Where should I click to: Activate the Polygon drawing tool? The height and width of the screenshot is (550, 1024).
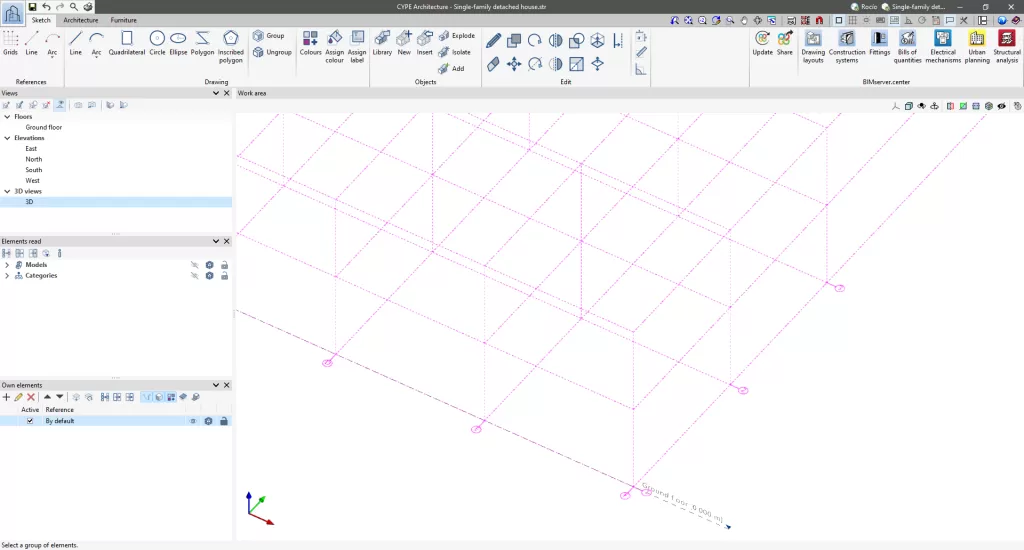(x=202, y=43)
